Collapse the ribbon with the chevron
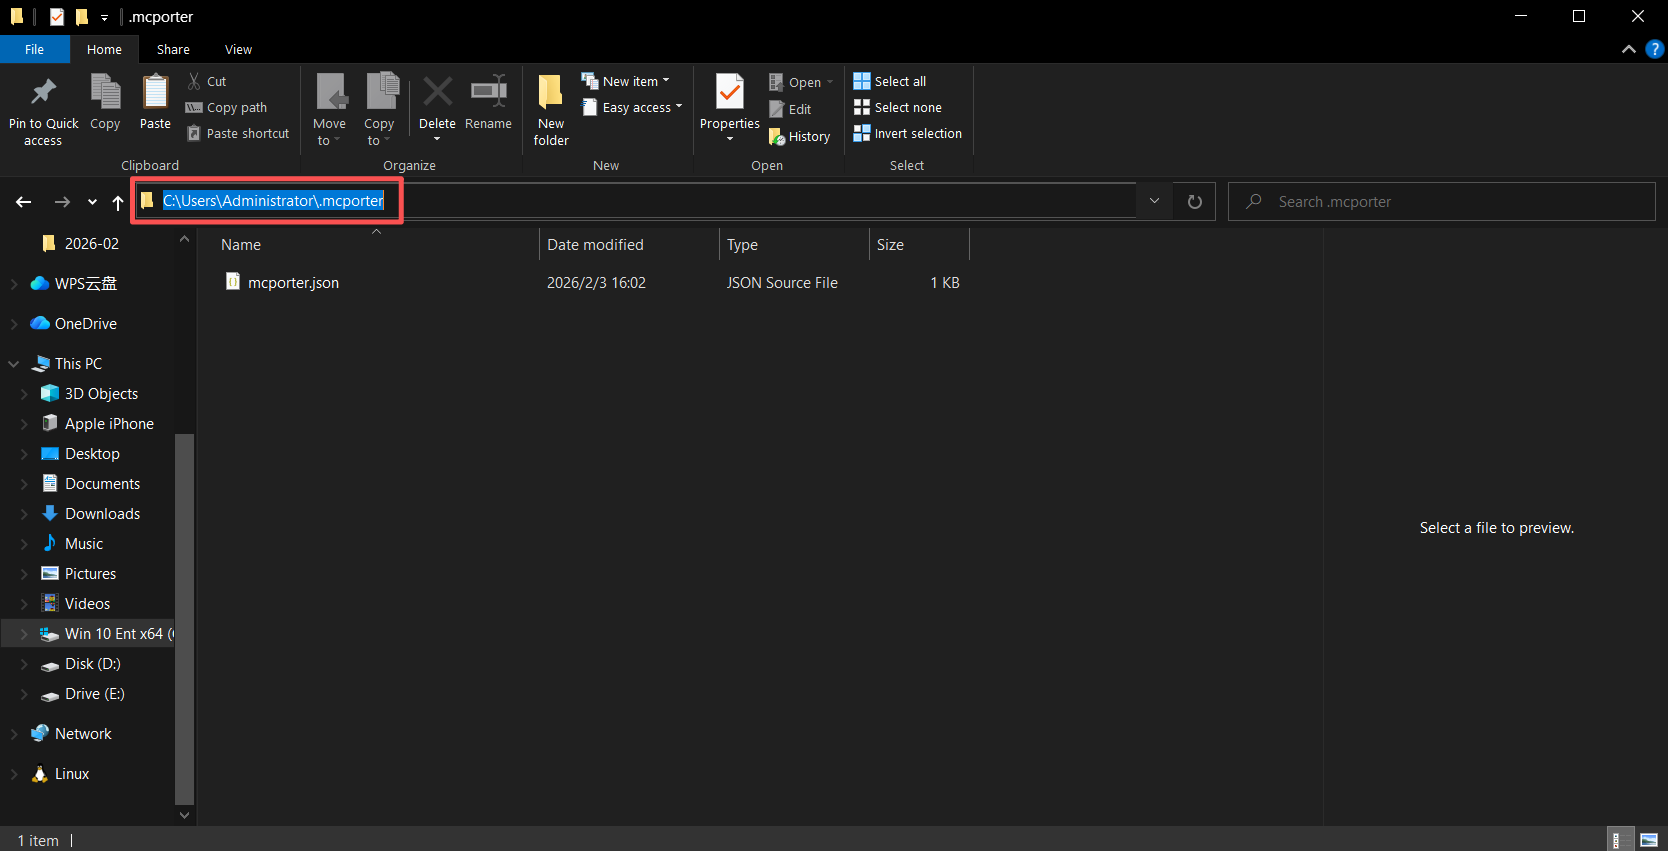1668x851 pixels. [x=1629, y=49]
